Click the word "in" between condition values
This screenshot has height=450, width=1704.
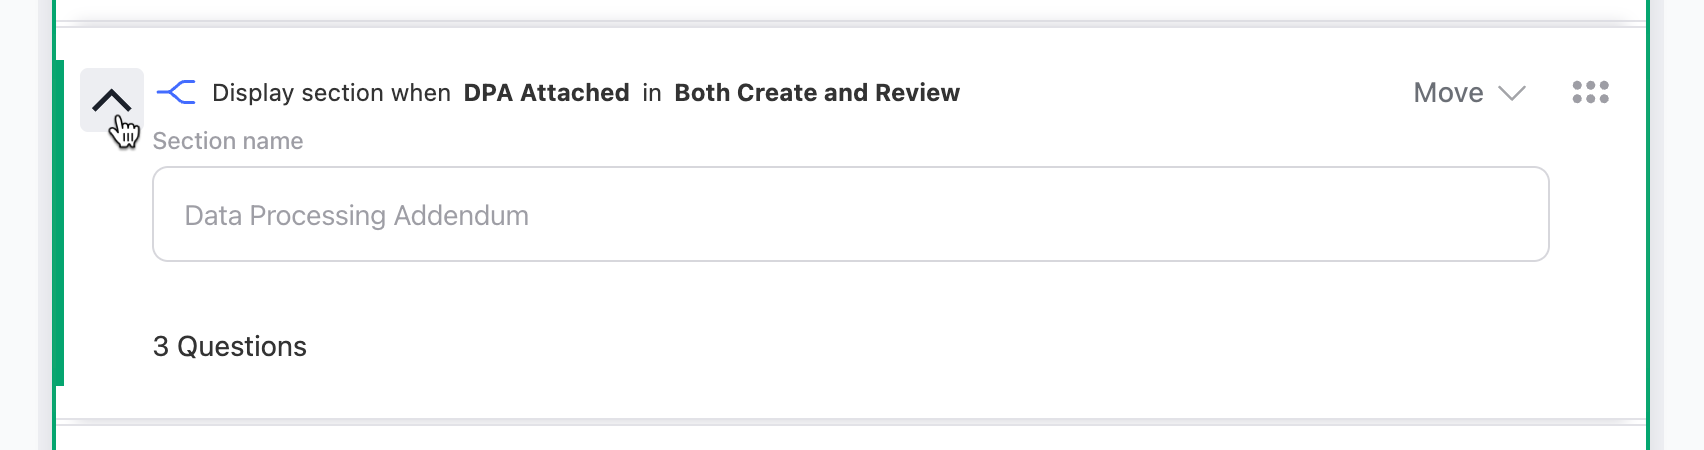point(652,93)
